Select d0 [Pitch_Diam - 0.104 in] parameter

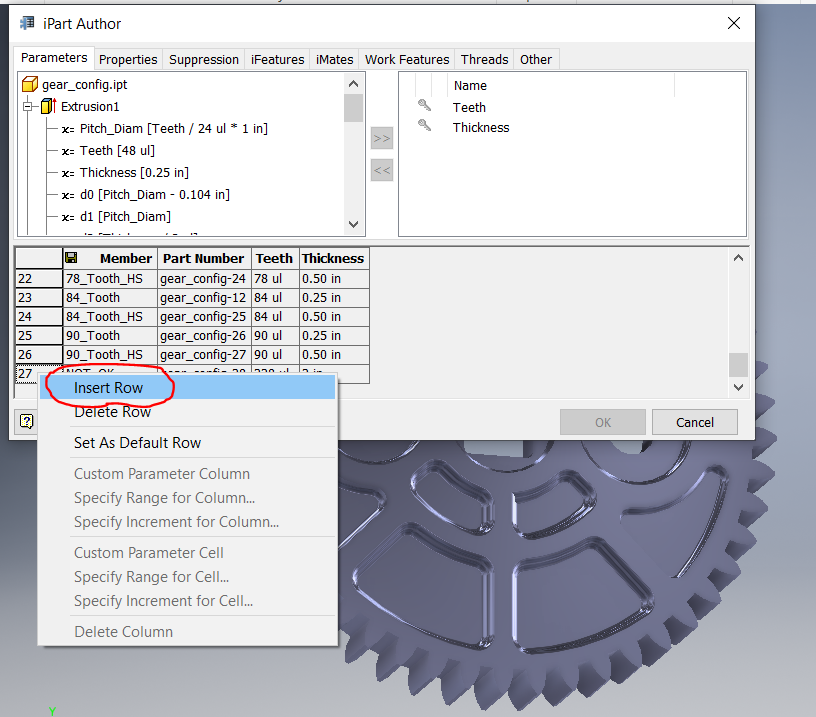click(155, 195)
